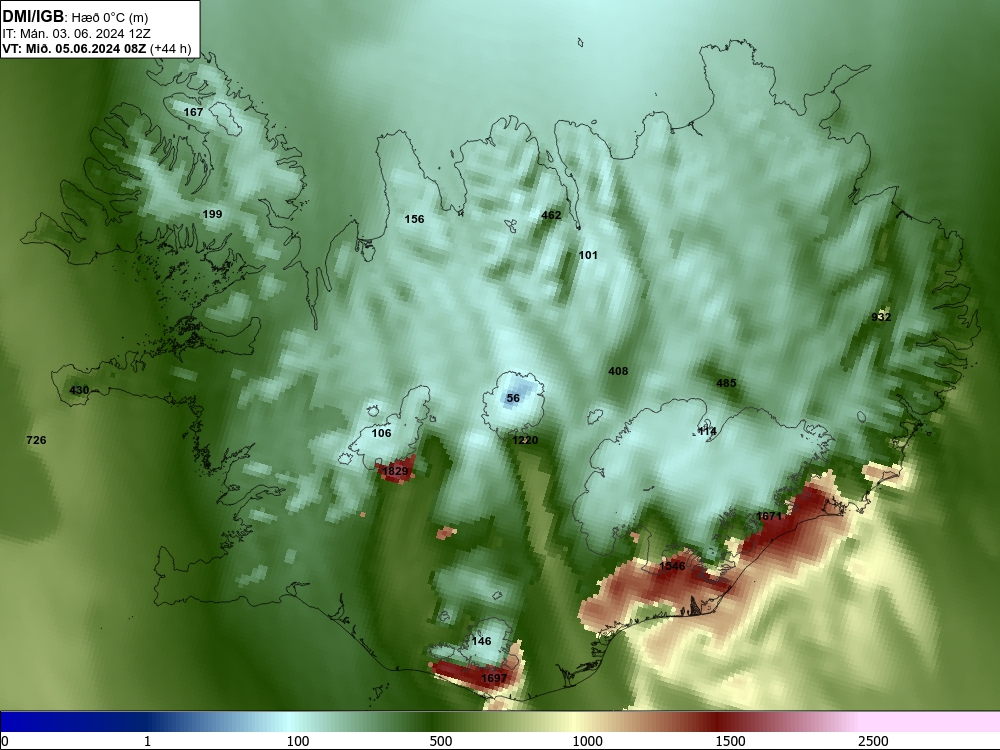The image size is (1000, 750).
Task: Click the map value 114 on Vatnajökull
Action: (x=707, y=431)
